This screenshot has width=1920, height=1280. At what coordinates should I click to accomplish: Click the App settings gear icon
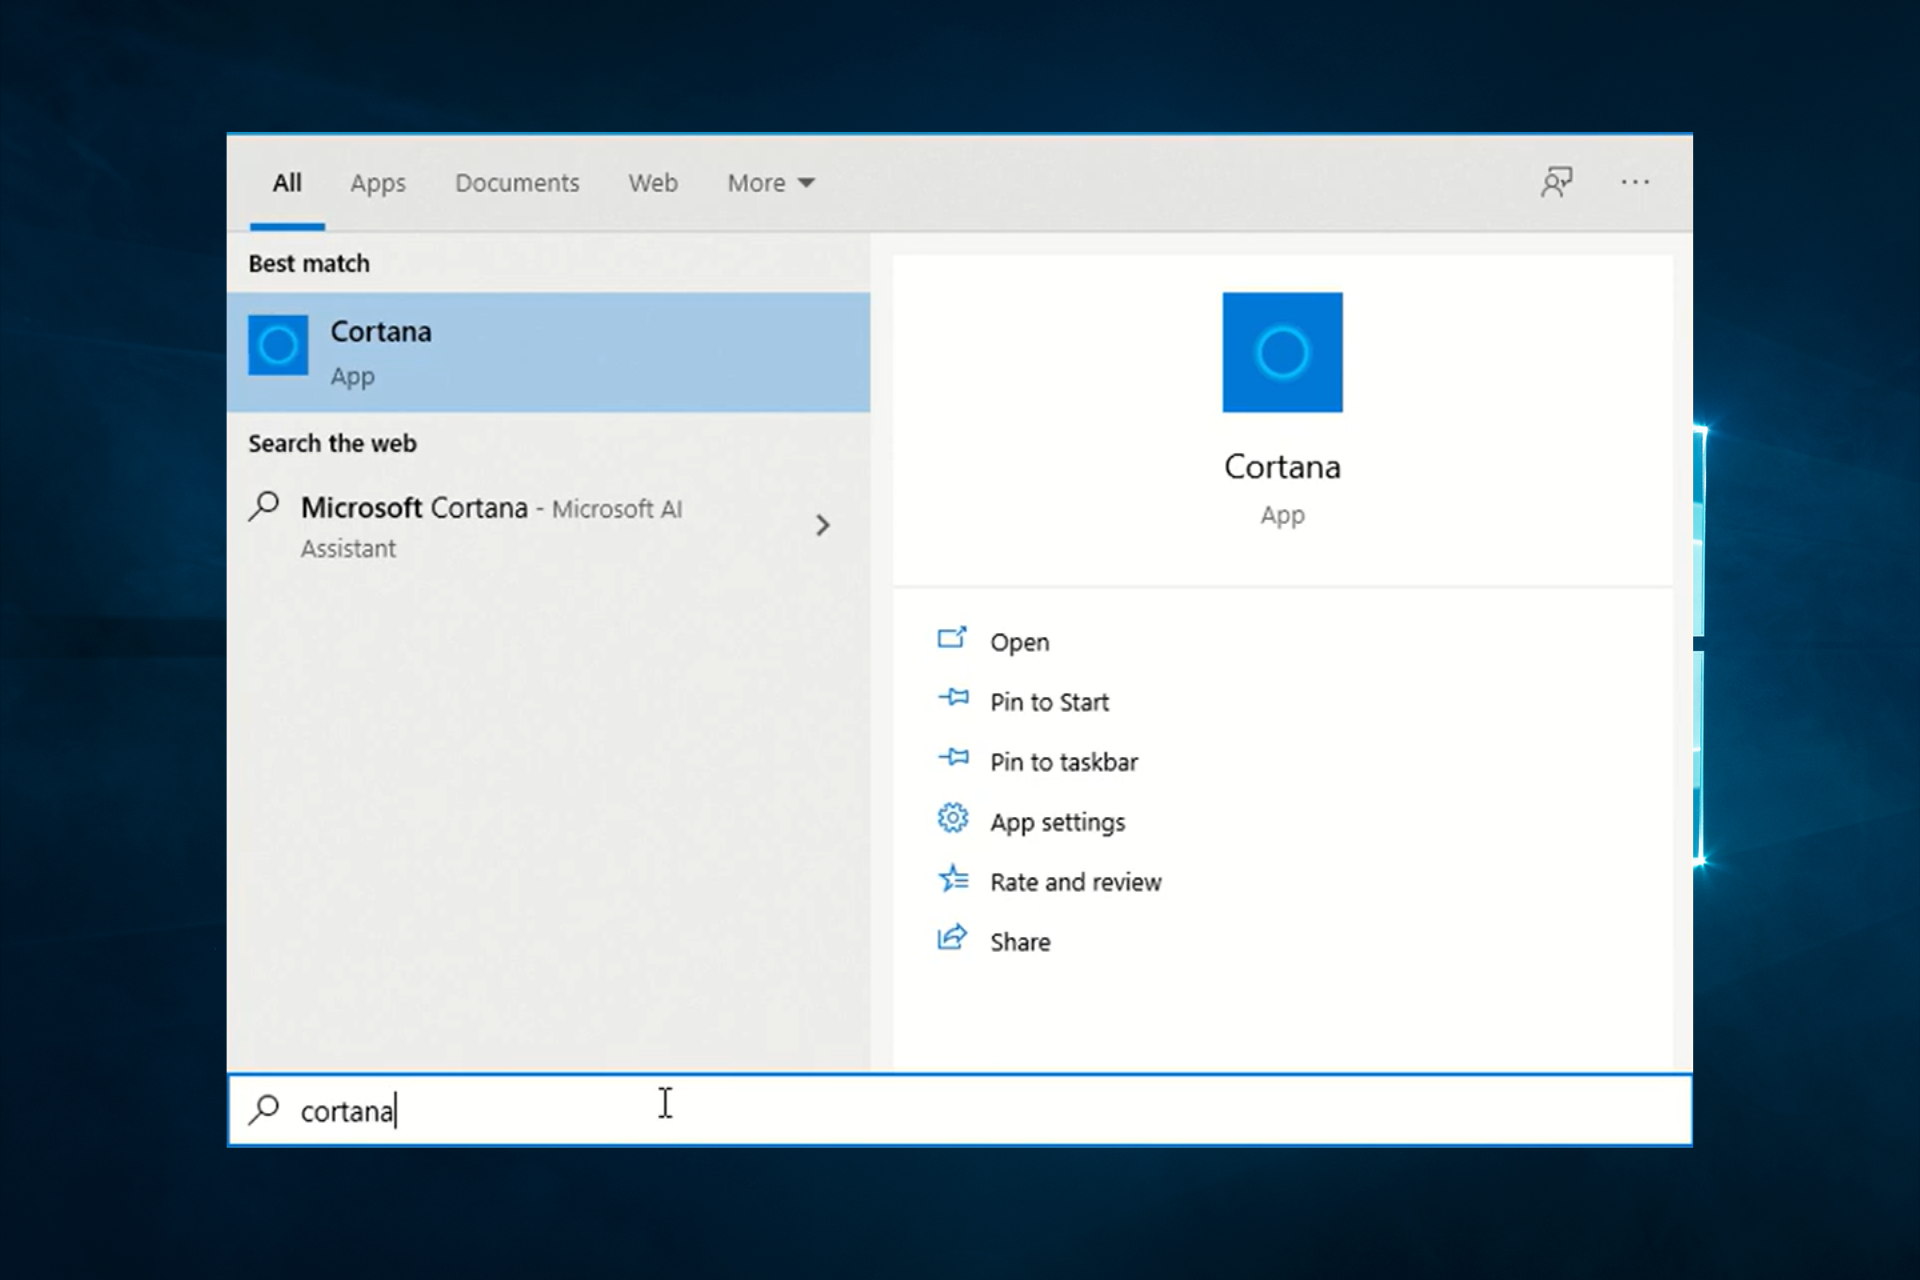[953, 819]
